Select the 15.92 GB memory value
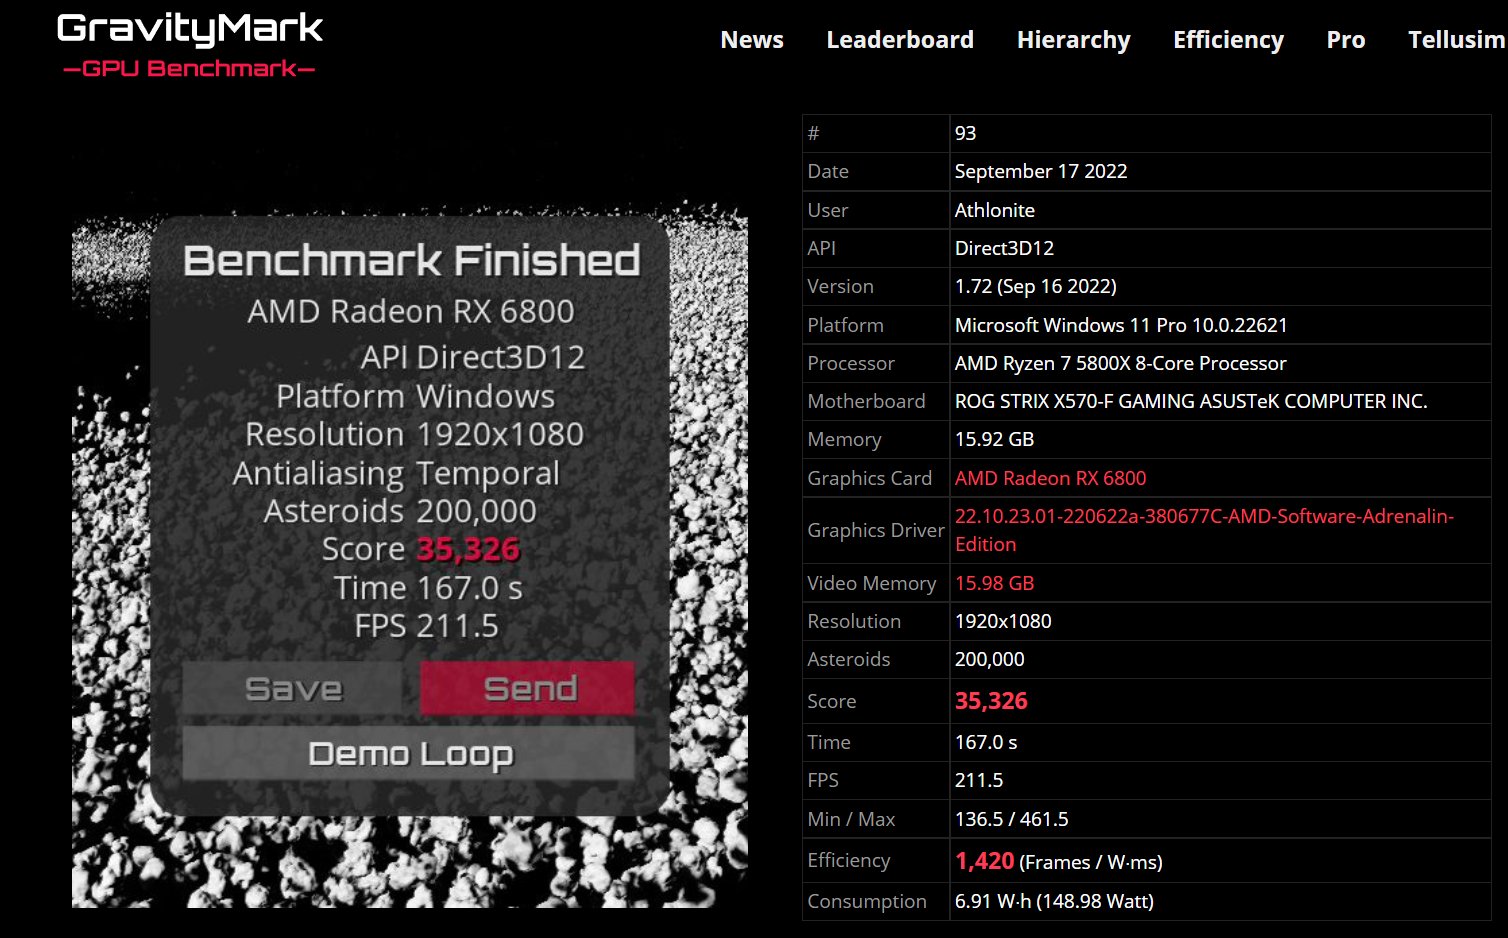 click(x=994, y=439)
